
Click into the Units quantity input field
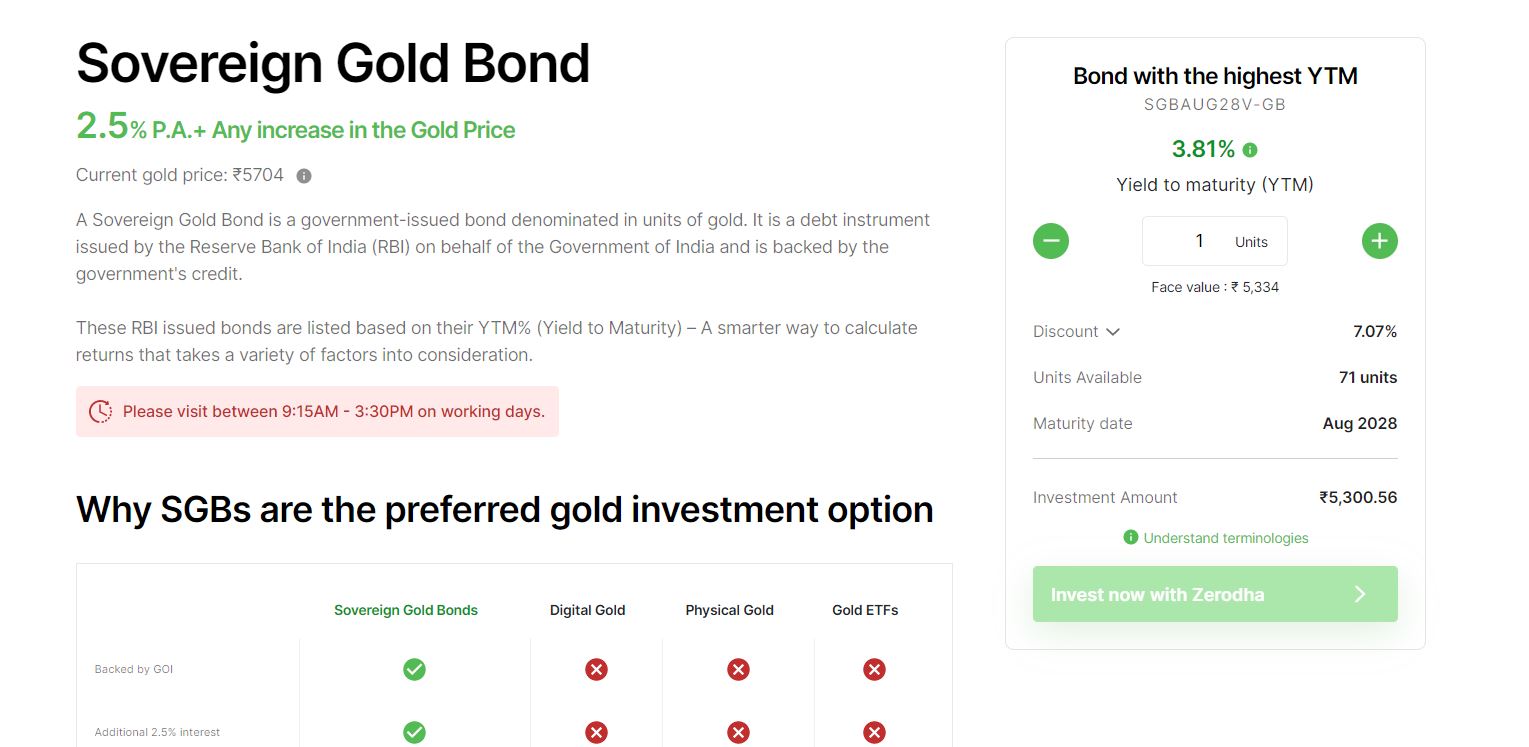point(1214,241)
